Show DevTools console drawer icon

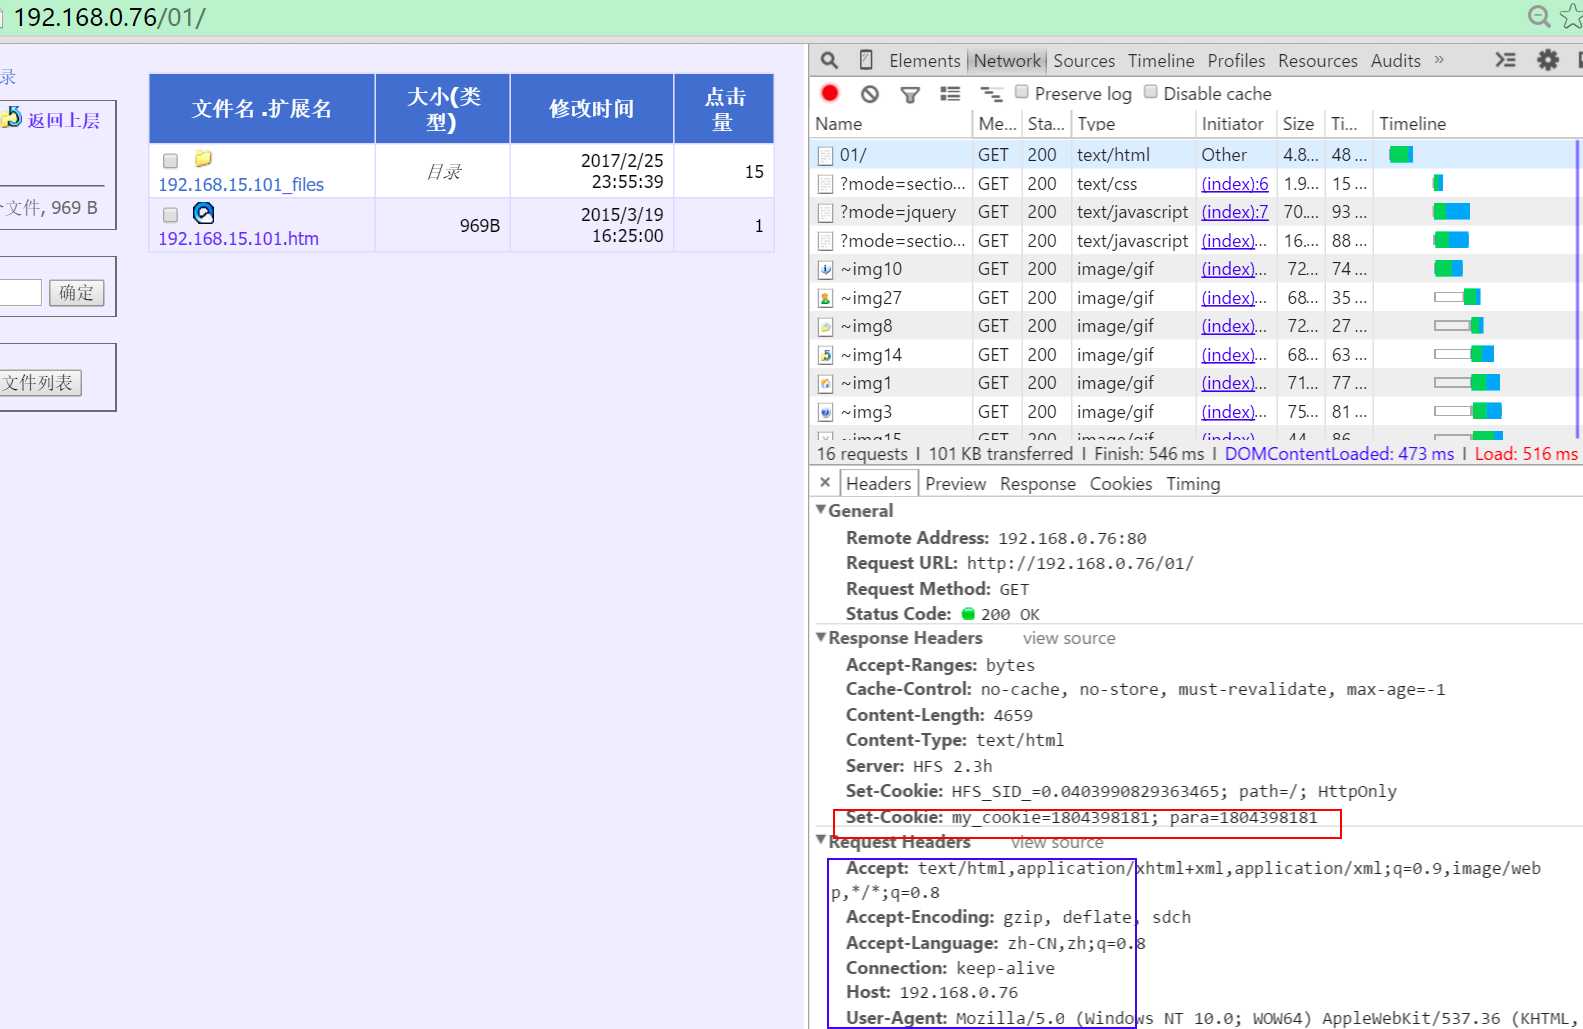coord(1505,60)
